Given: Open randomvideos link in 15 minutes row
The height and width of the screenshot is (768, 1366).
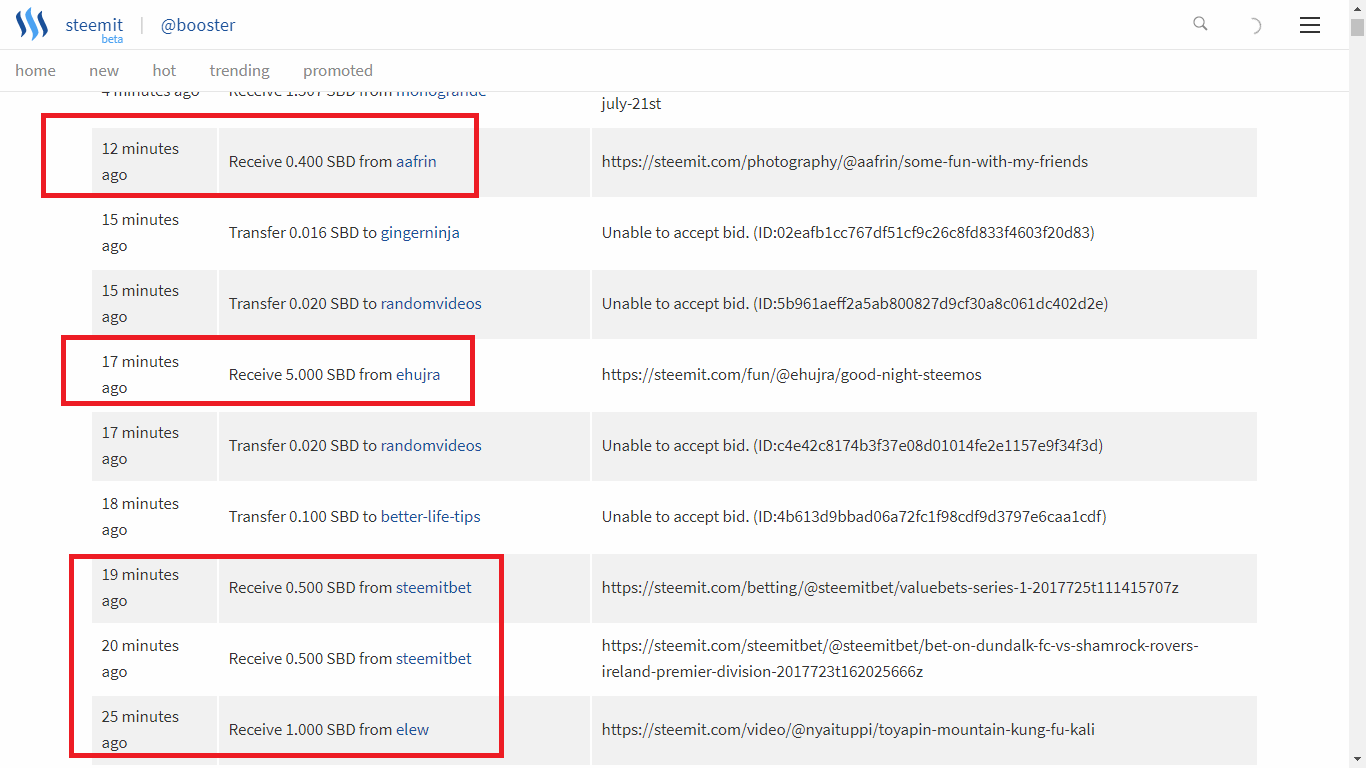Looking at the screenshot, I should click(x=431, y=303).
